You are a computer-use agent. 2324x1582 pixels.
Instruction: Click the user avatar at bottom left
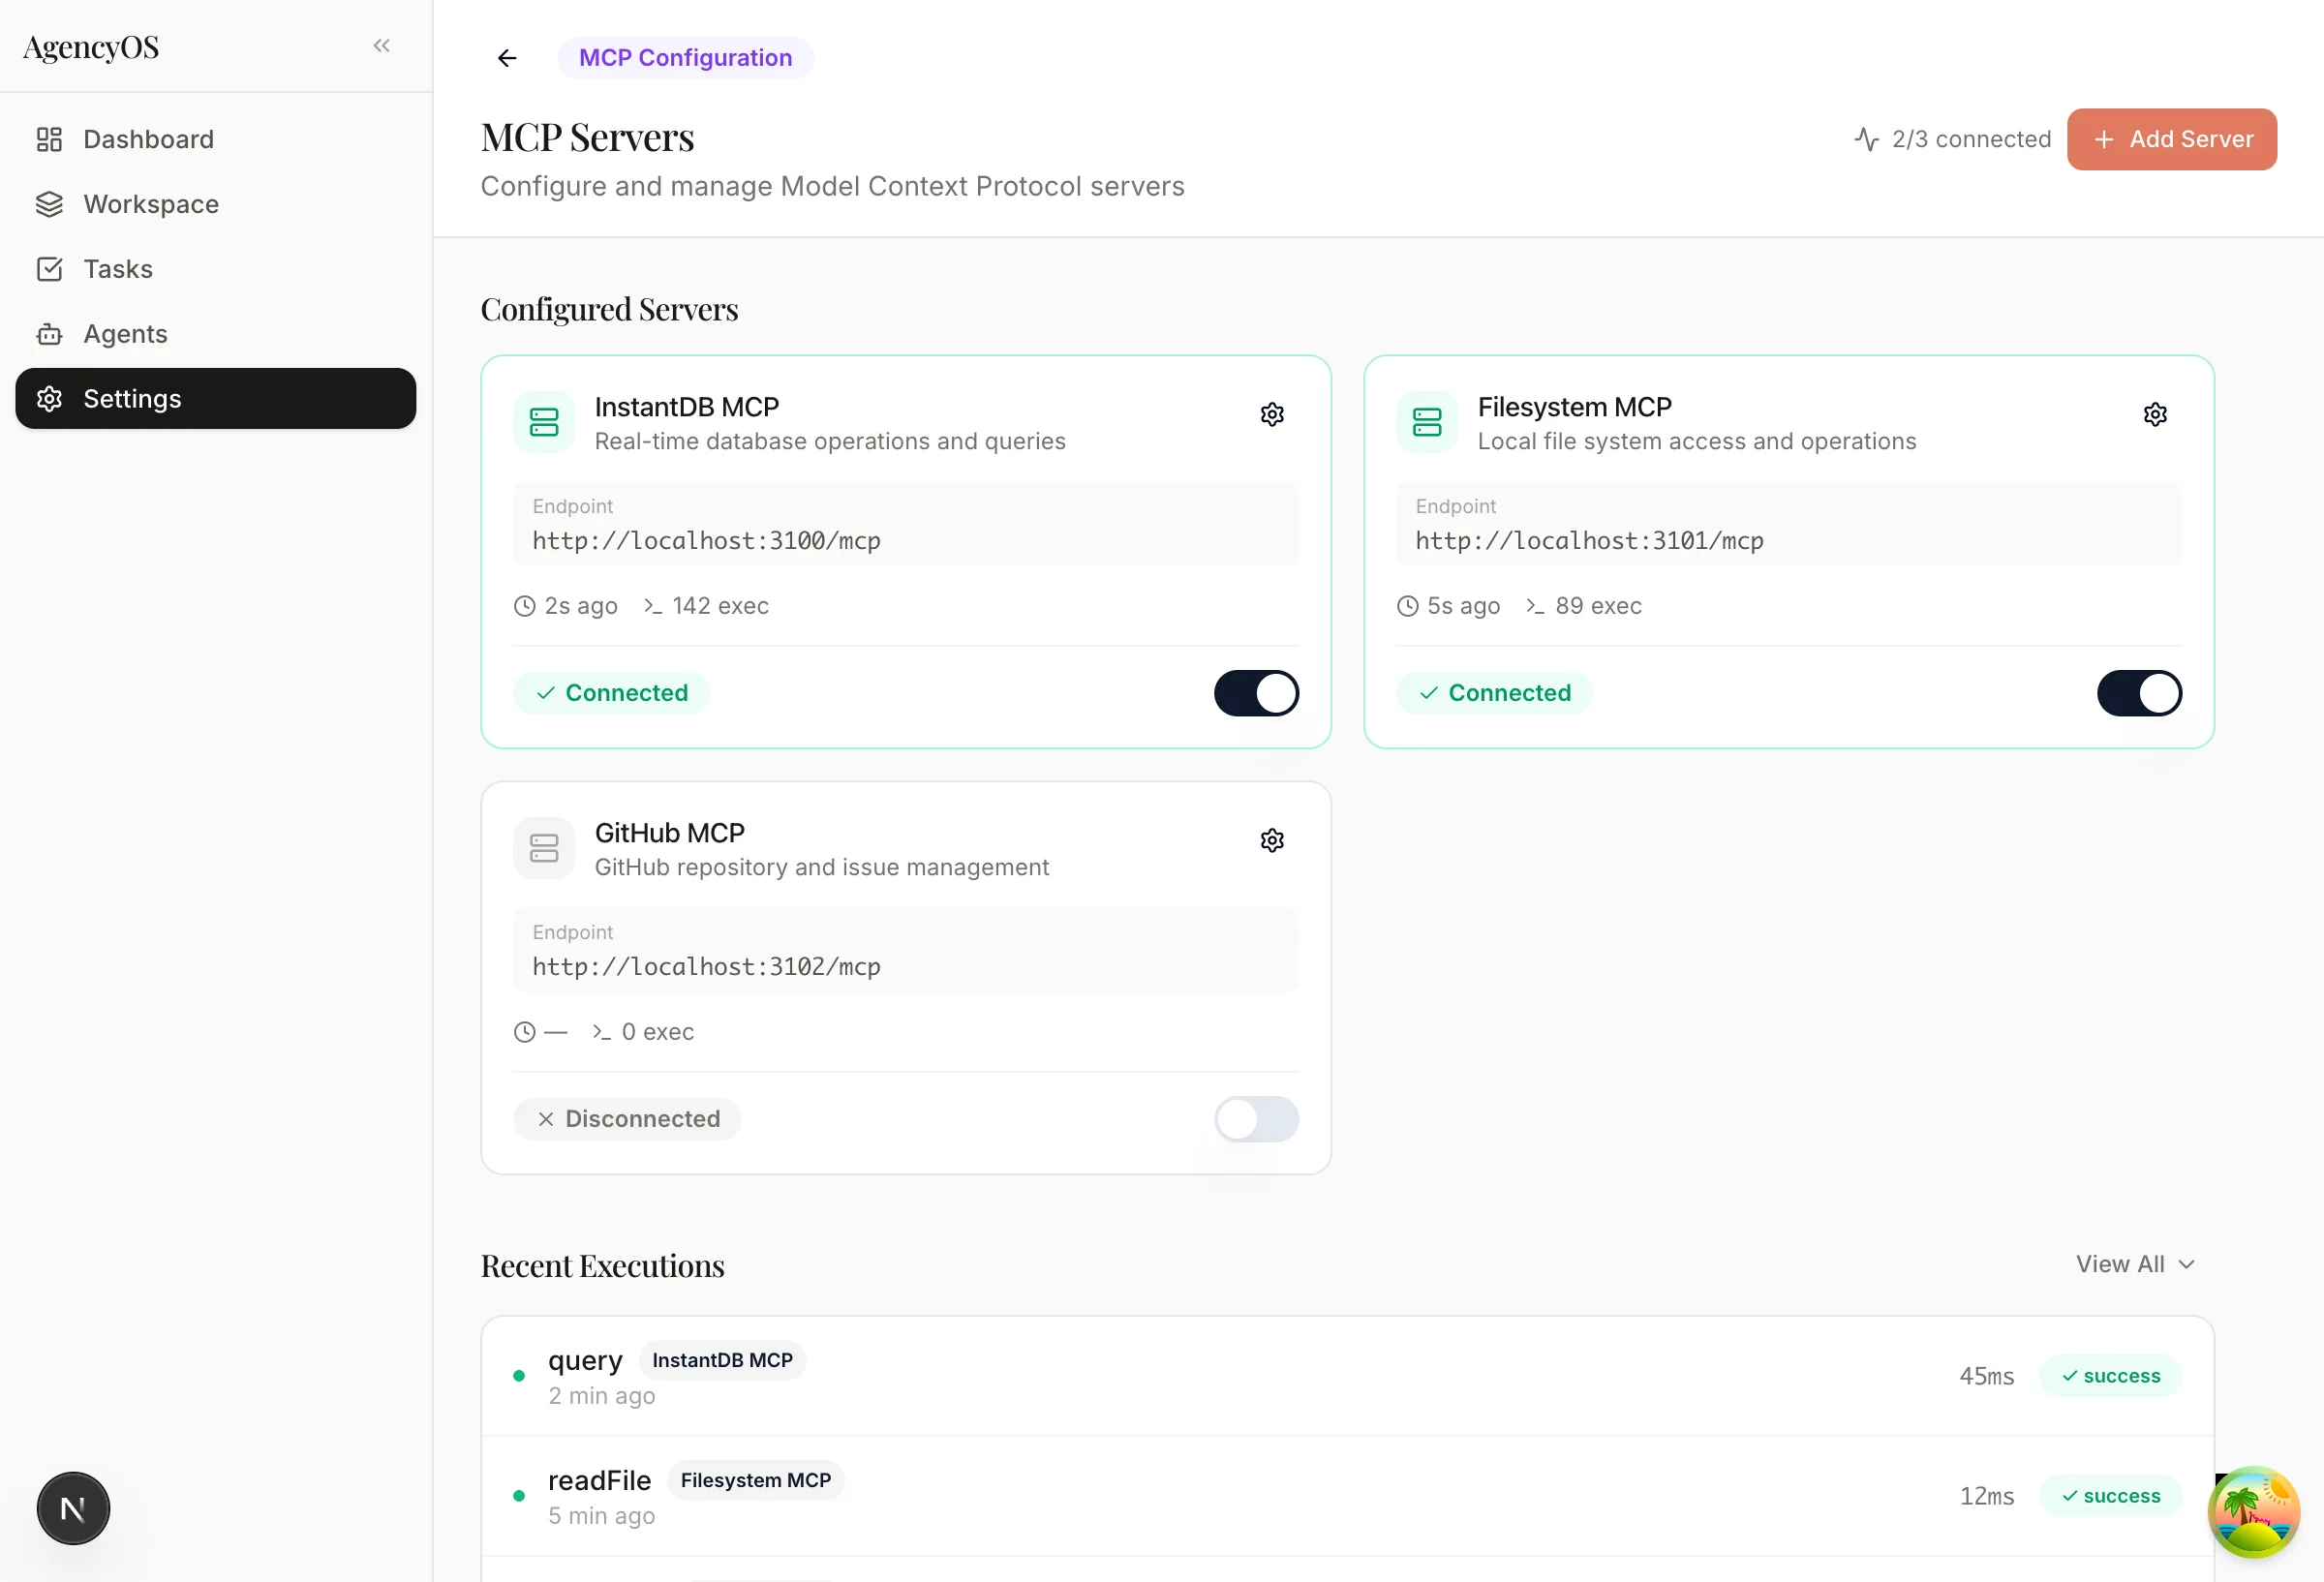[72, 1508]
